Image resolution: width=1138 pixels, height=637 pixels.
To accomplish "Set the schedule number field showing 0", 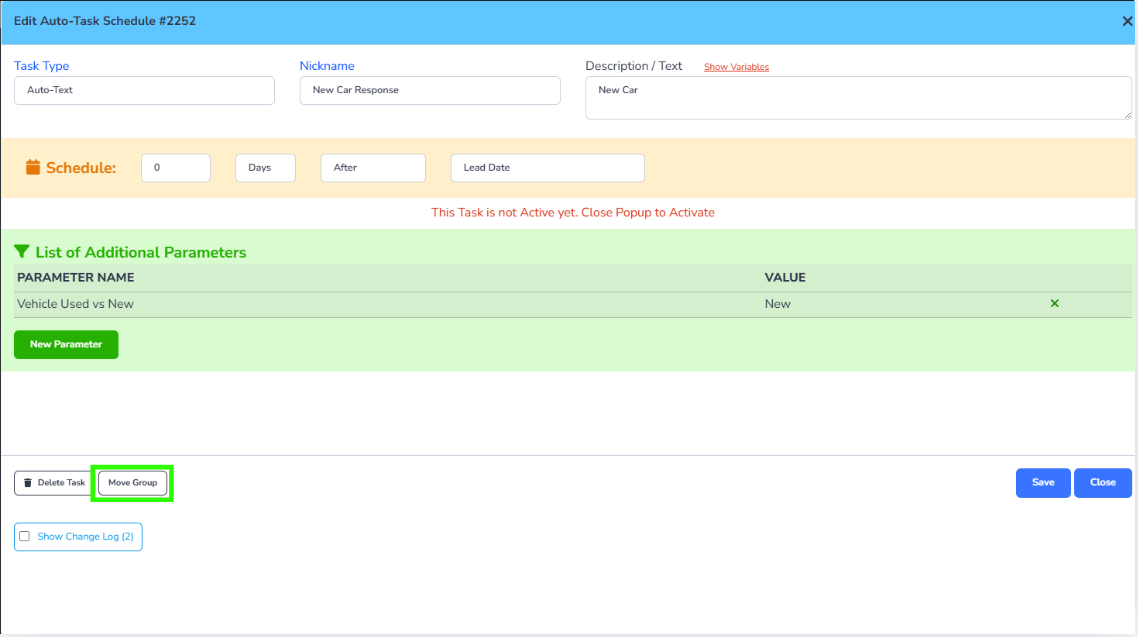I will click(x=176, y=168).
